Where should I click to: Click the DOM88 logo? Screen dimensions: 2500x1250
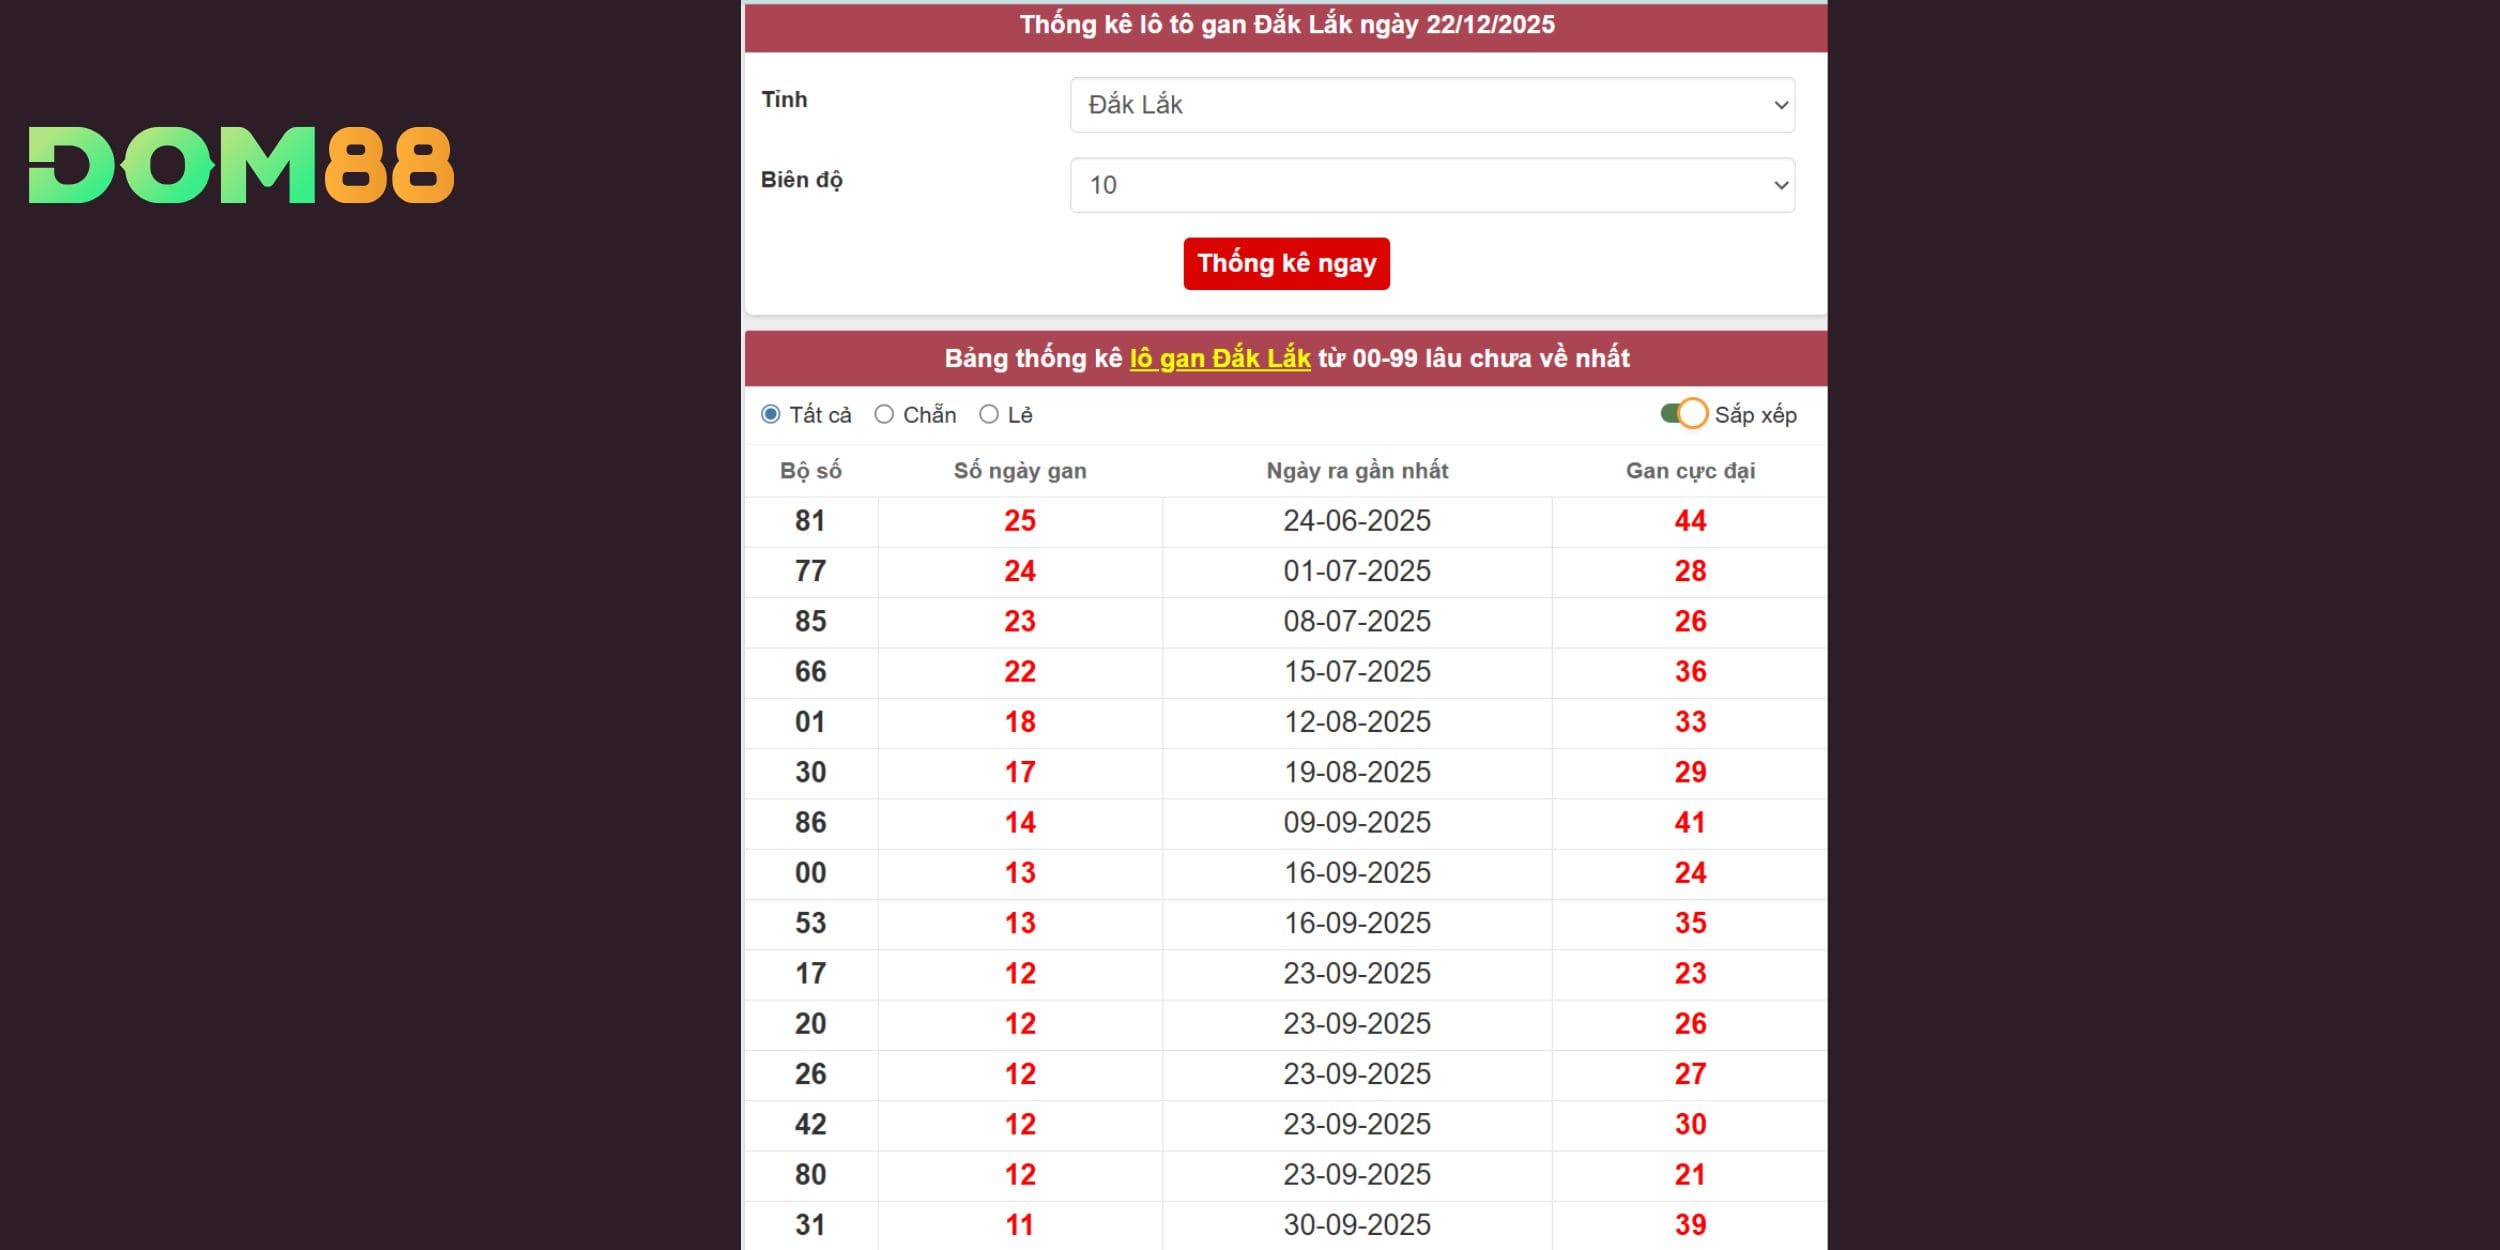tap(241, 165)
